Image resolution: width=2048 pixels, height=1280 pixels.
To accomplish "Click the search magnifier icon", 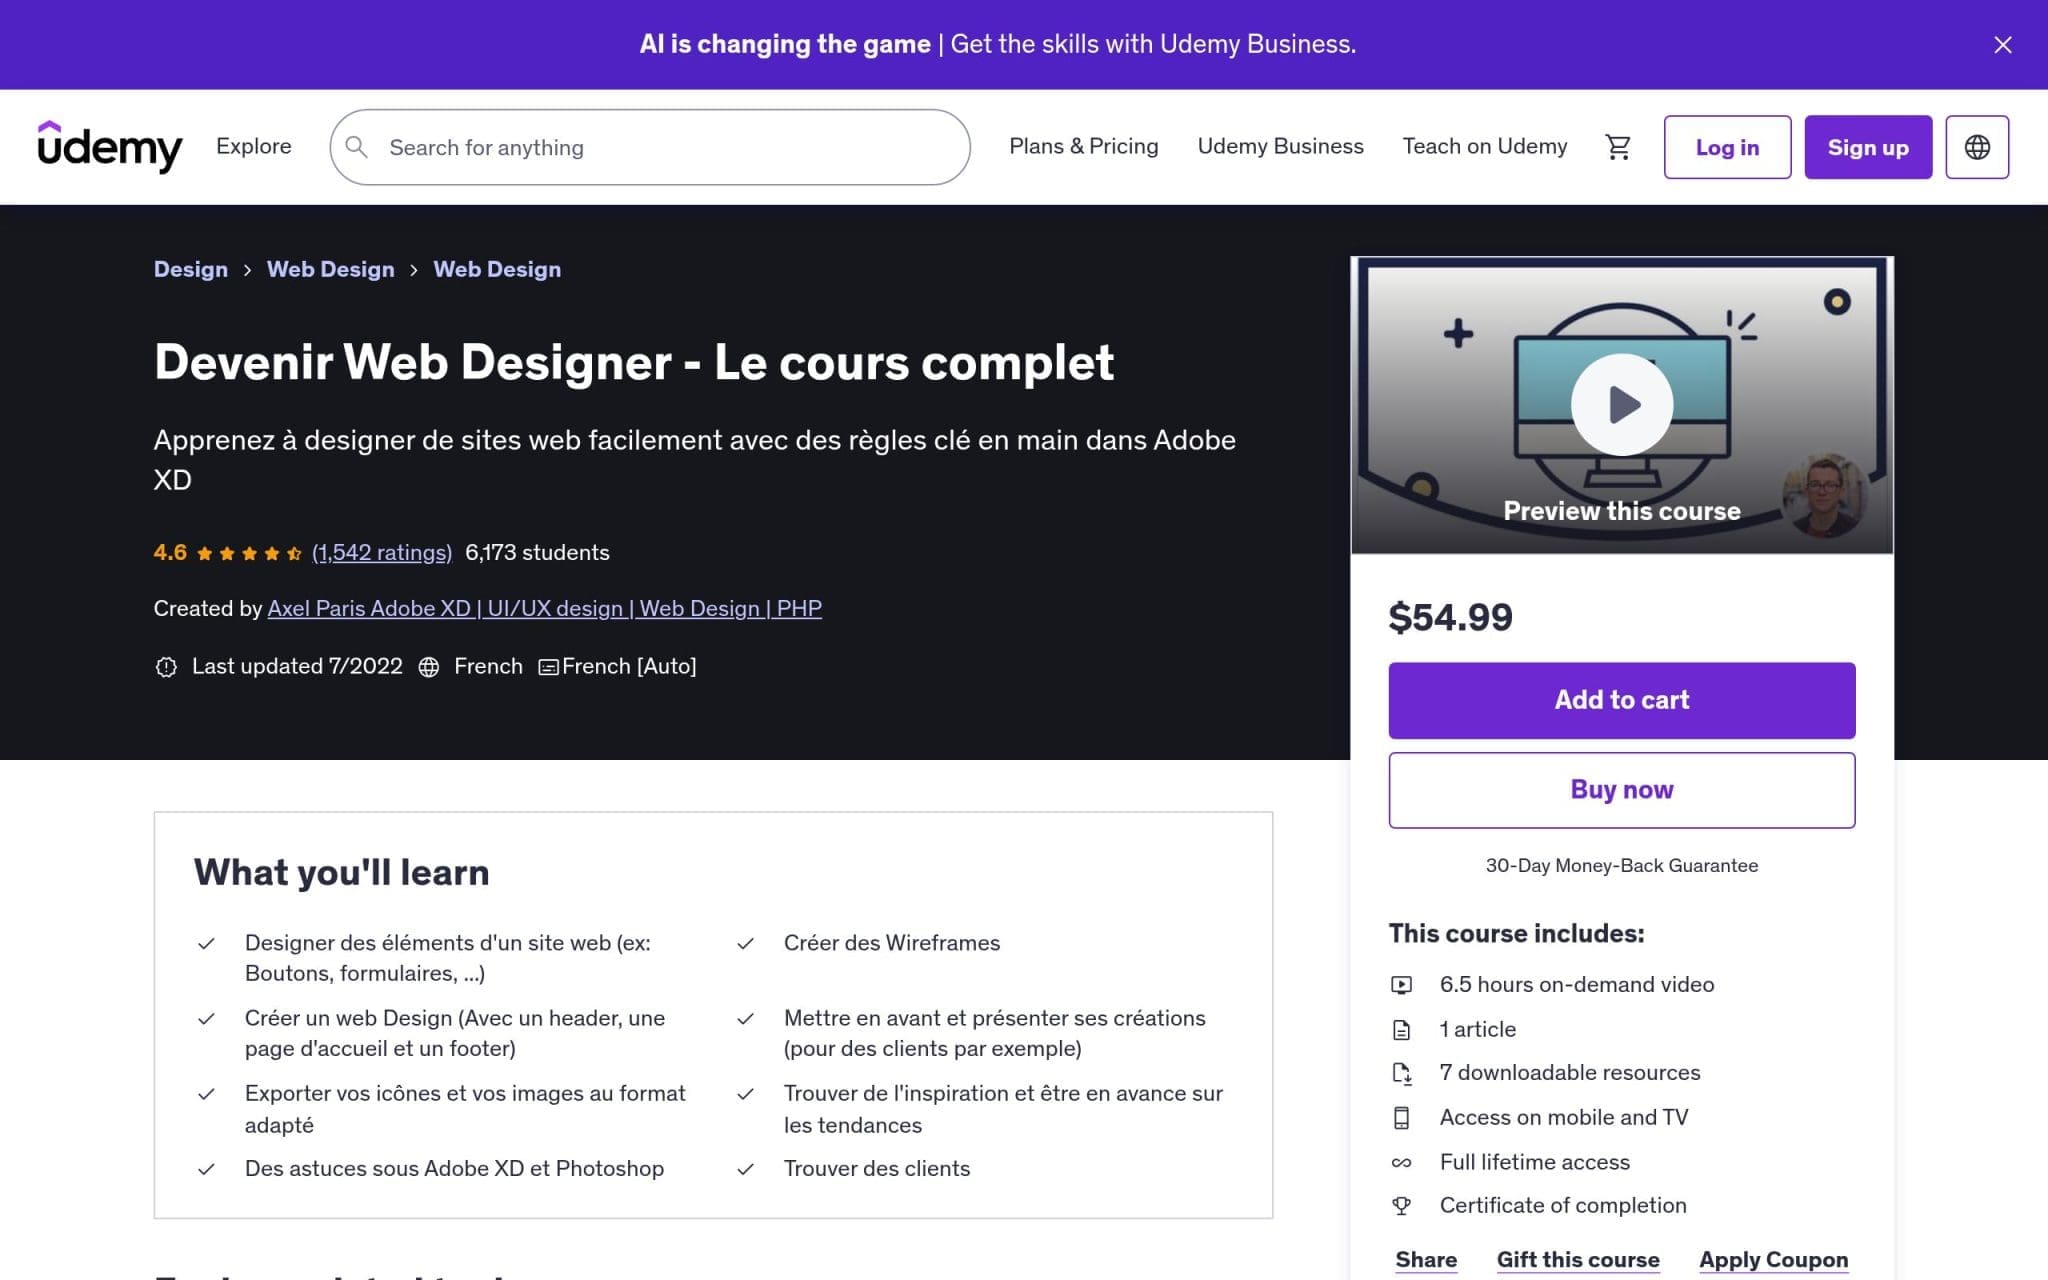I will (356, 147).
